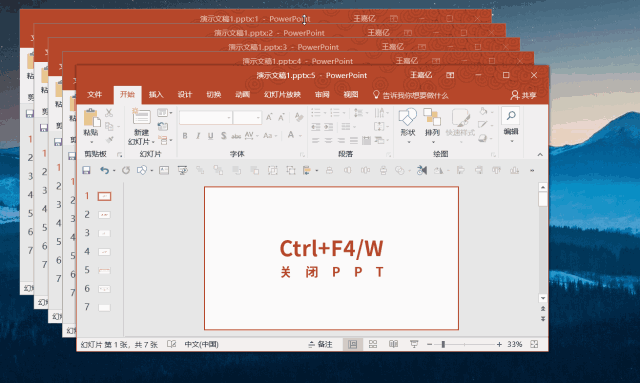Click the Arrange (排列) icon
The width and height of the screenshot is (640, 383).
432,117
